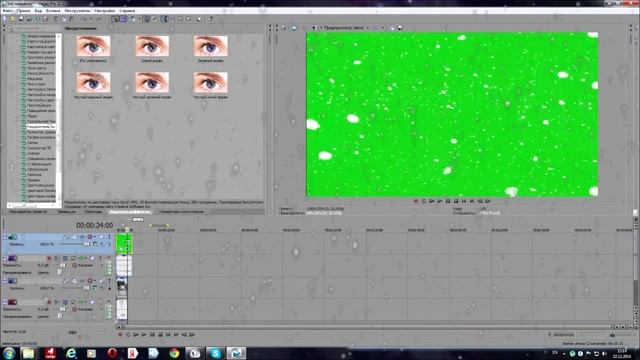Open the Правка menu
The width and height of the screenshot is (640, 360).
pyautogui.click(x=23, y=11)
